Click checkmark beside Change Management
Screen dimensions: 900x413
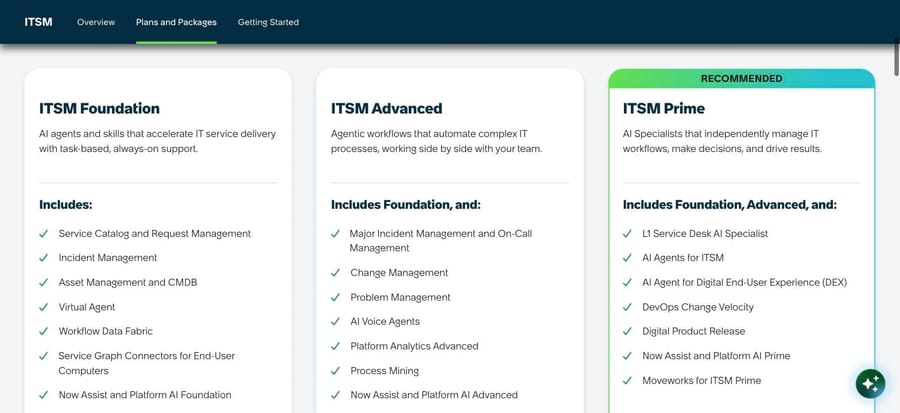click(x=335, y=272)
